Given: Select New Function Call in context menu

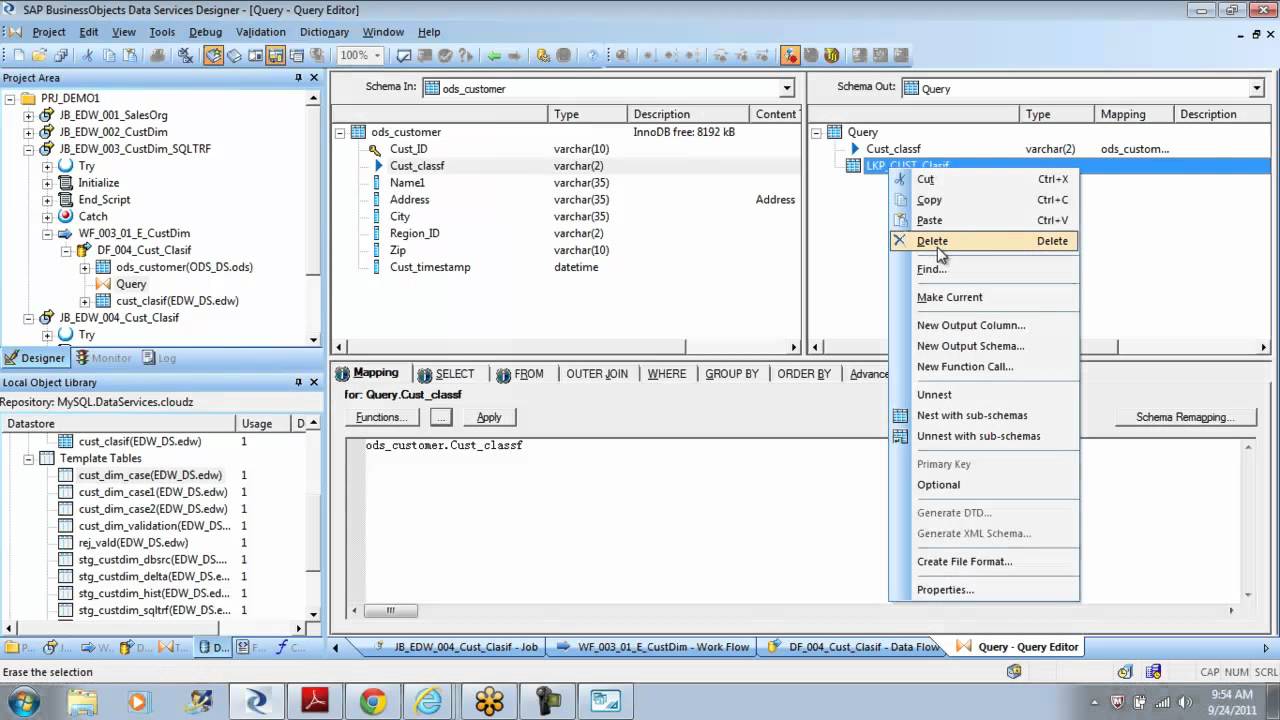Looking at the screenshot, I should [x=984, y=366].
